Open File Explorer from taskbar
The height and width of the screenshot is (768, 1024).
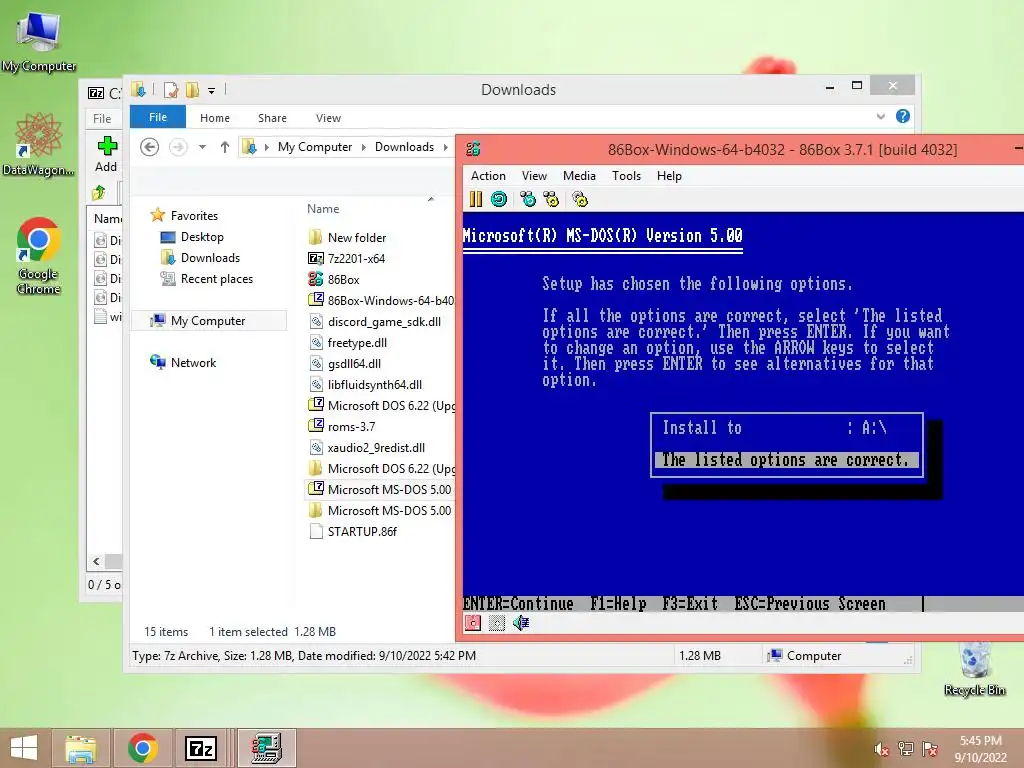pyautogui.click(x=80, y=748)
